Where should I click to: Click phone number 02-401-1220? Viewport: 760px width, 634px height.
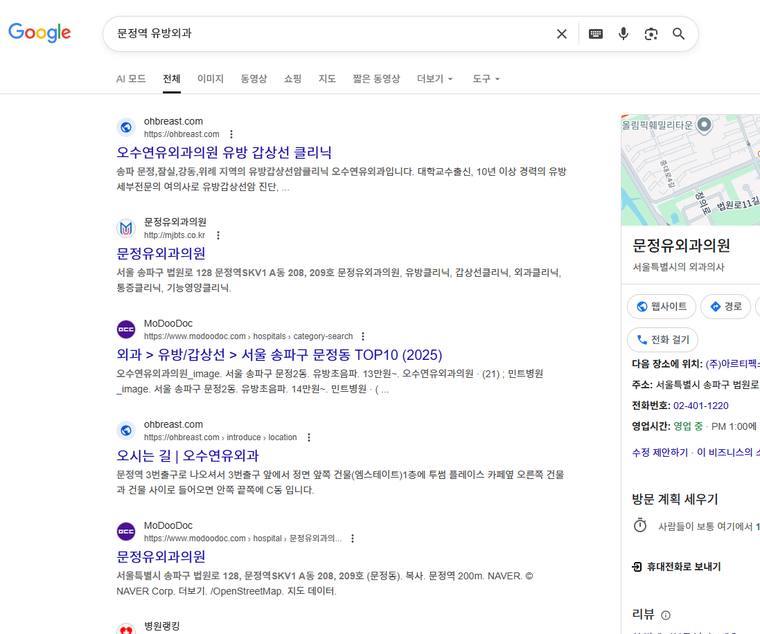701,406
